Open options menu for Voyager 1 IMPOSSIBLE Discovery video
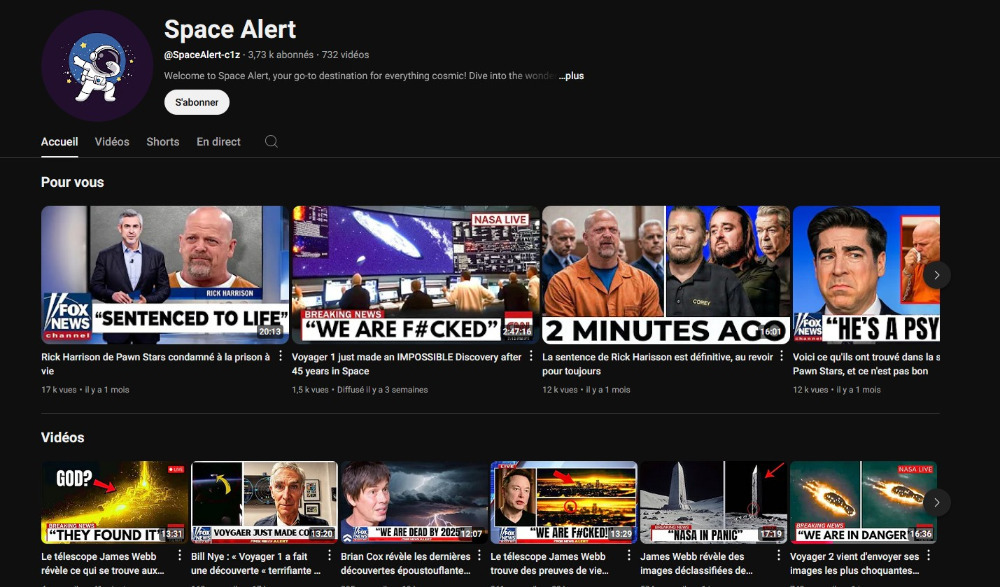The width and height of the screenshot is (1000, 587). tap(531, 357)
